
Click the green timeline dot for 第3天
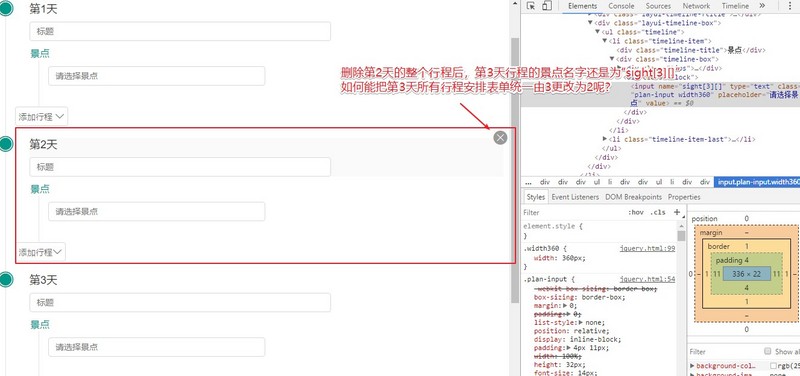click(x=6, y=279)
